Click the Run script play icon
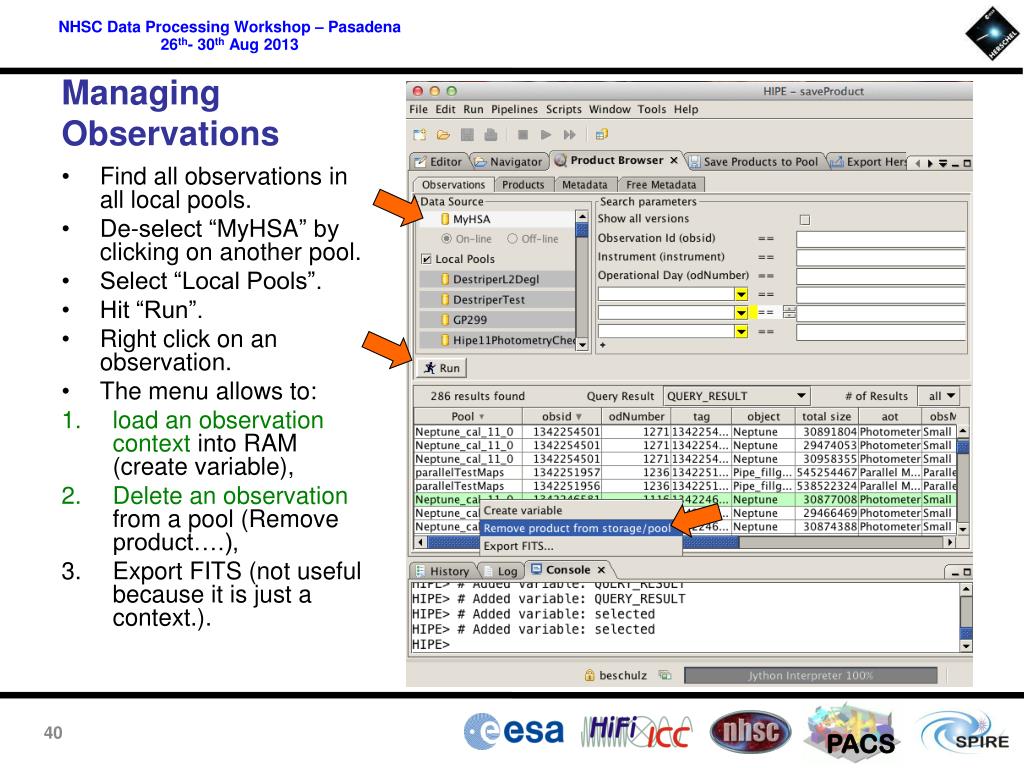Viewport: 1024px width, 768px height. [x=546, y=135]
